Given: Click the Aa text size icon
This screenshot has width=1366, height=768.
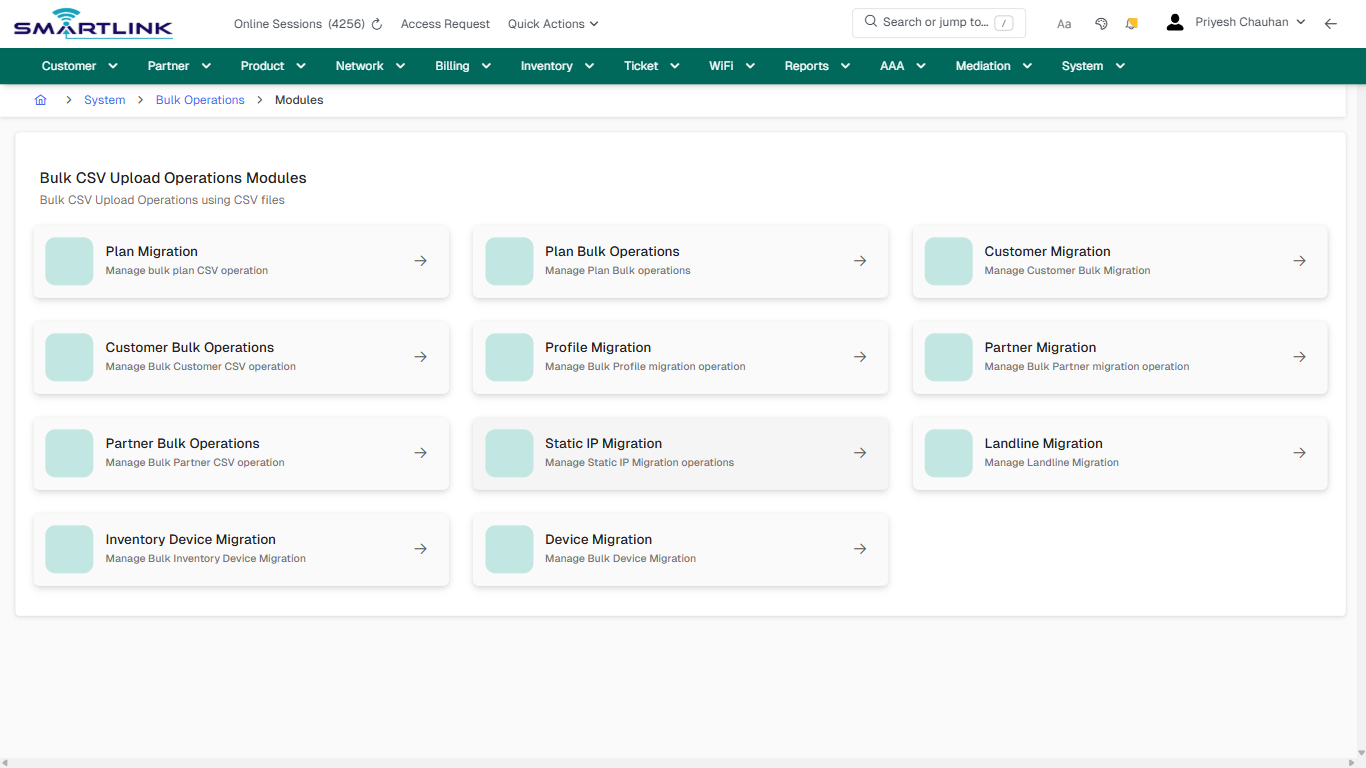Looking at the screenshot, I should 1064,23.
